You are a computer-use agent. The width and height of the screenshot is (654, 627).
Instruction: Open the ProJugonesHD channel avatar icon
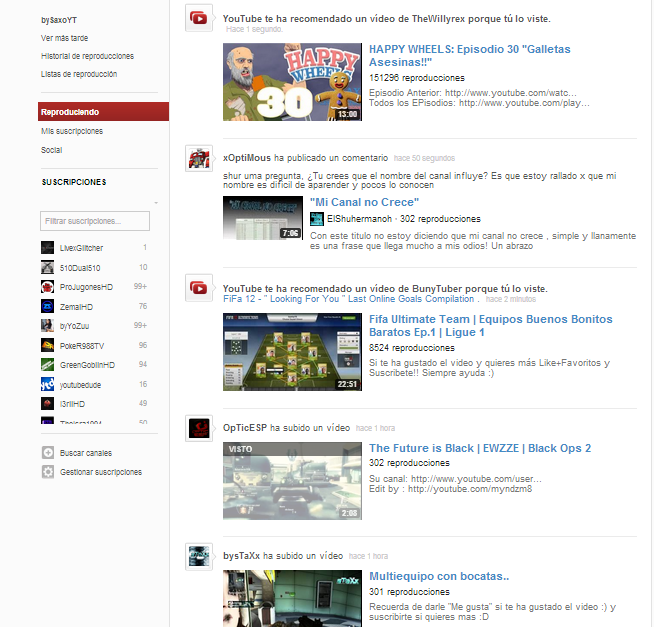pyautogui.click(x=47, y=287)
